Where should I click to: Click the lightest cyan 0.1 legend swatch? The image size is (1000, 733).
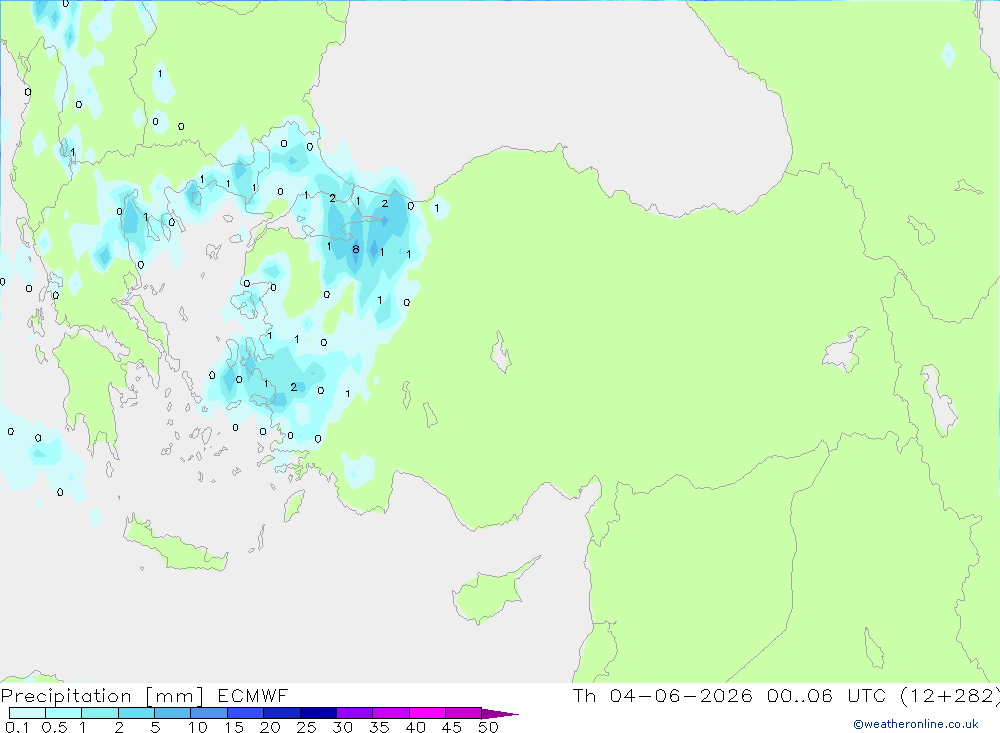pos(27,713)
